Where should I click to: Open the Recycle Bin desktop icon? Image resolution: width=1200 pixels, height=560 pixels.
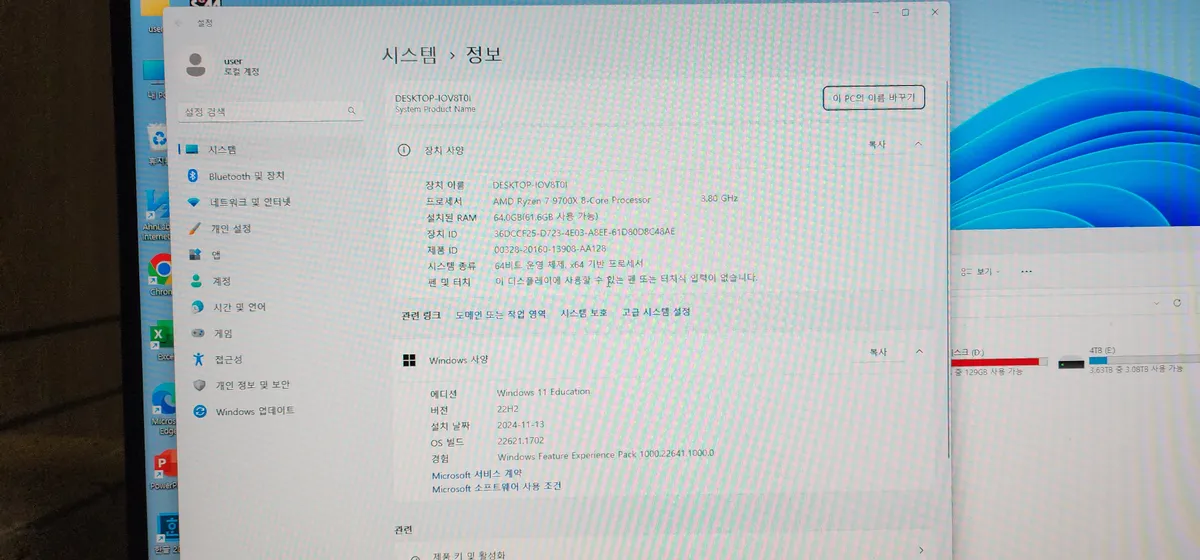click(x=157, y=139)
